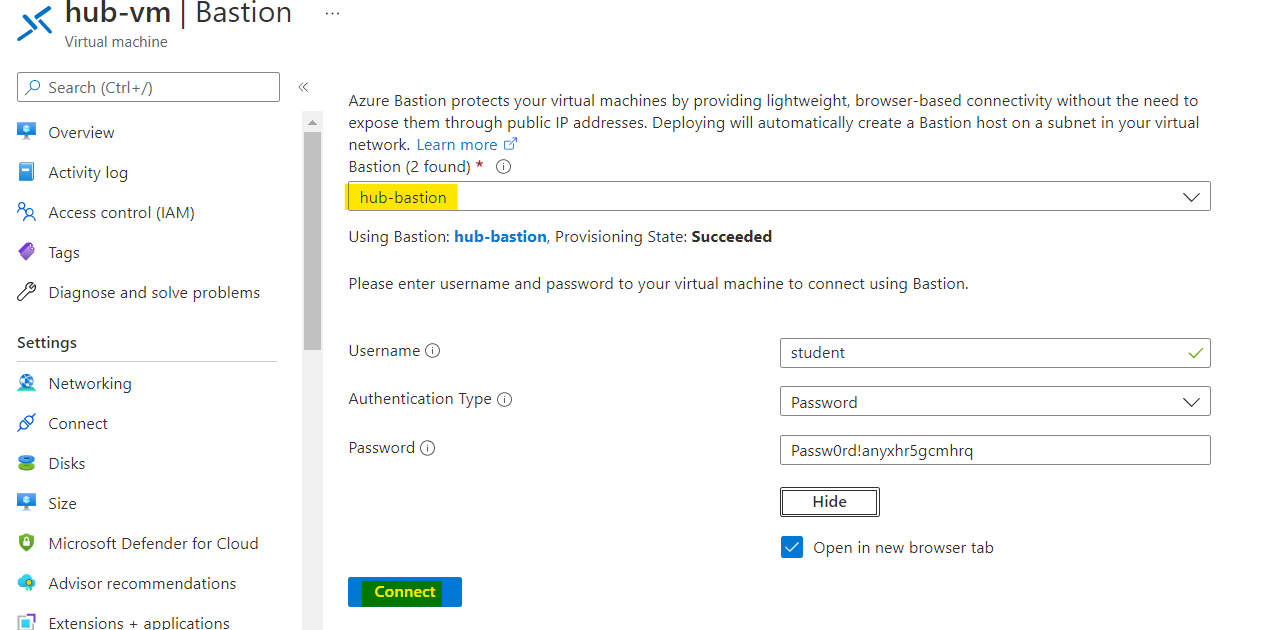Image resolution: width=1262 pixels, height=630 pixels.
Task: Open the Size menu item
Action: pyautogui.click(x=62, y=503)
